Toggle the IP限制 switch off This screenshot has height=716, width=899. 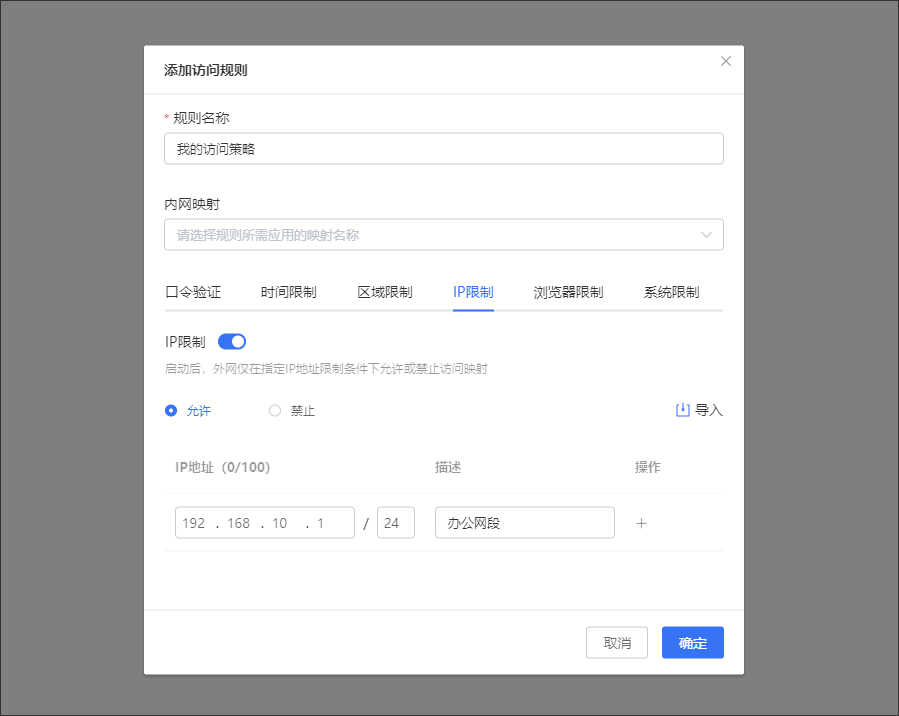point(232,342)
